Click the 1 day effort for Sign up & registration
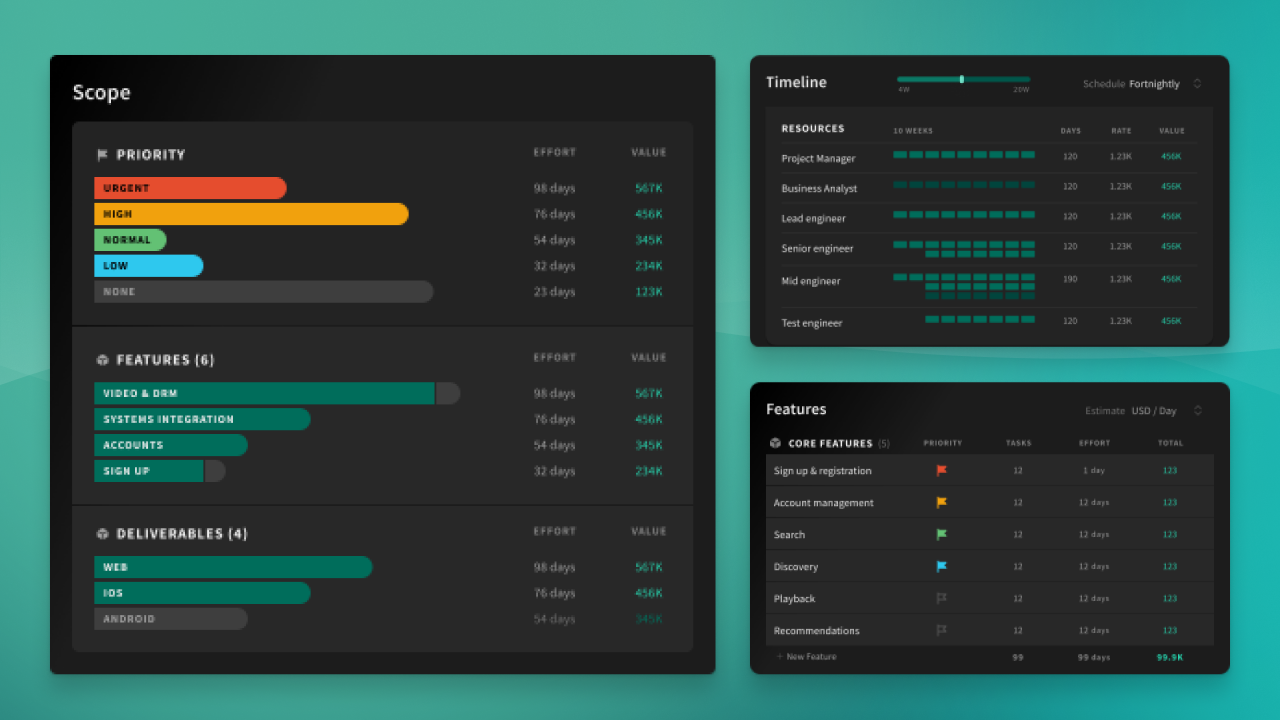Viewport: 1280px width, 720px height. 1094,470
